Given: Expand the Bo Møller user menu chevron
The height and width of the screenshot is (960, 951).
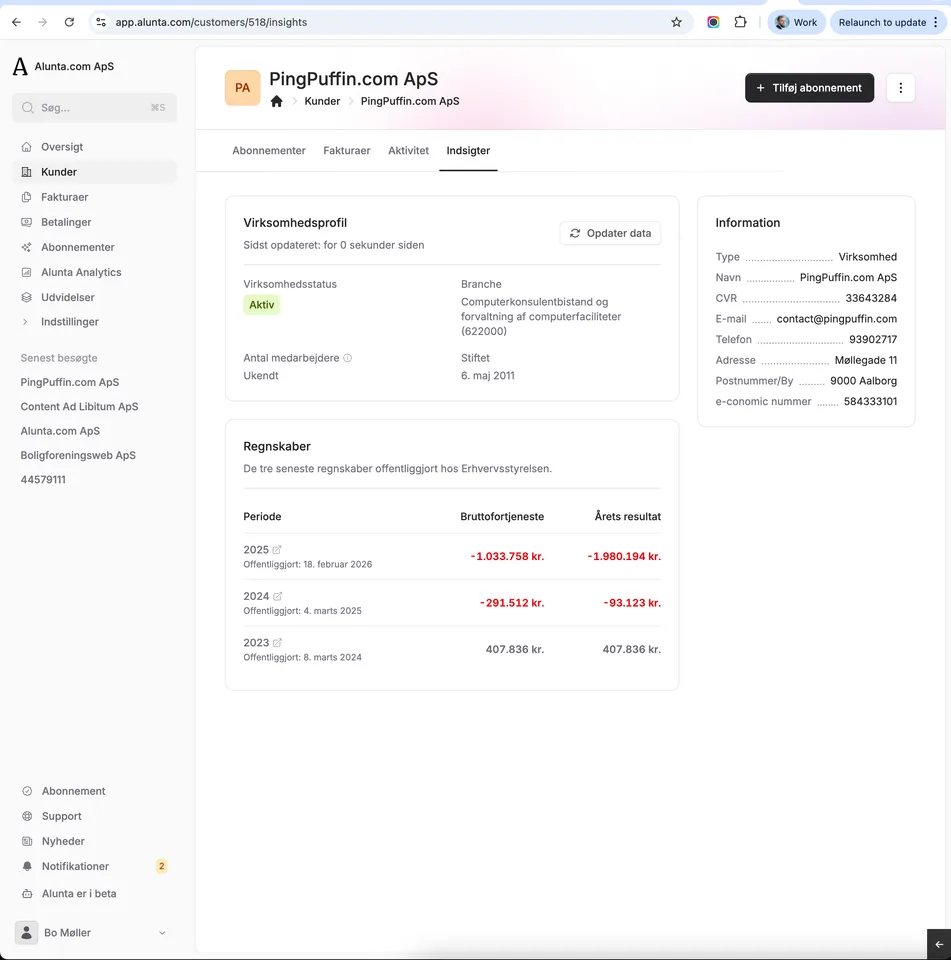Looking at the screenshot, I should pos(162,933).
